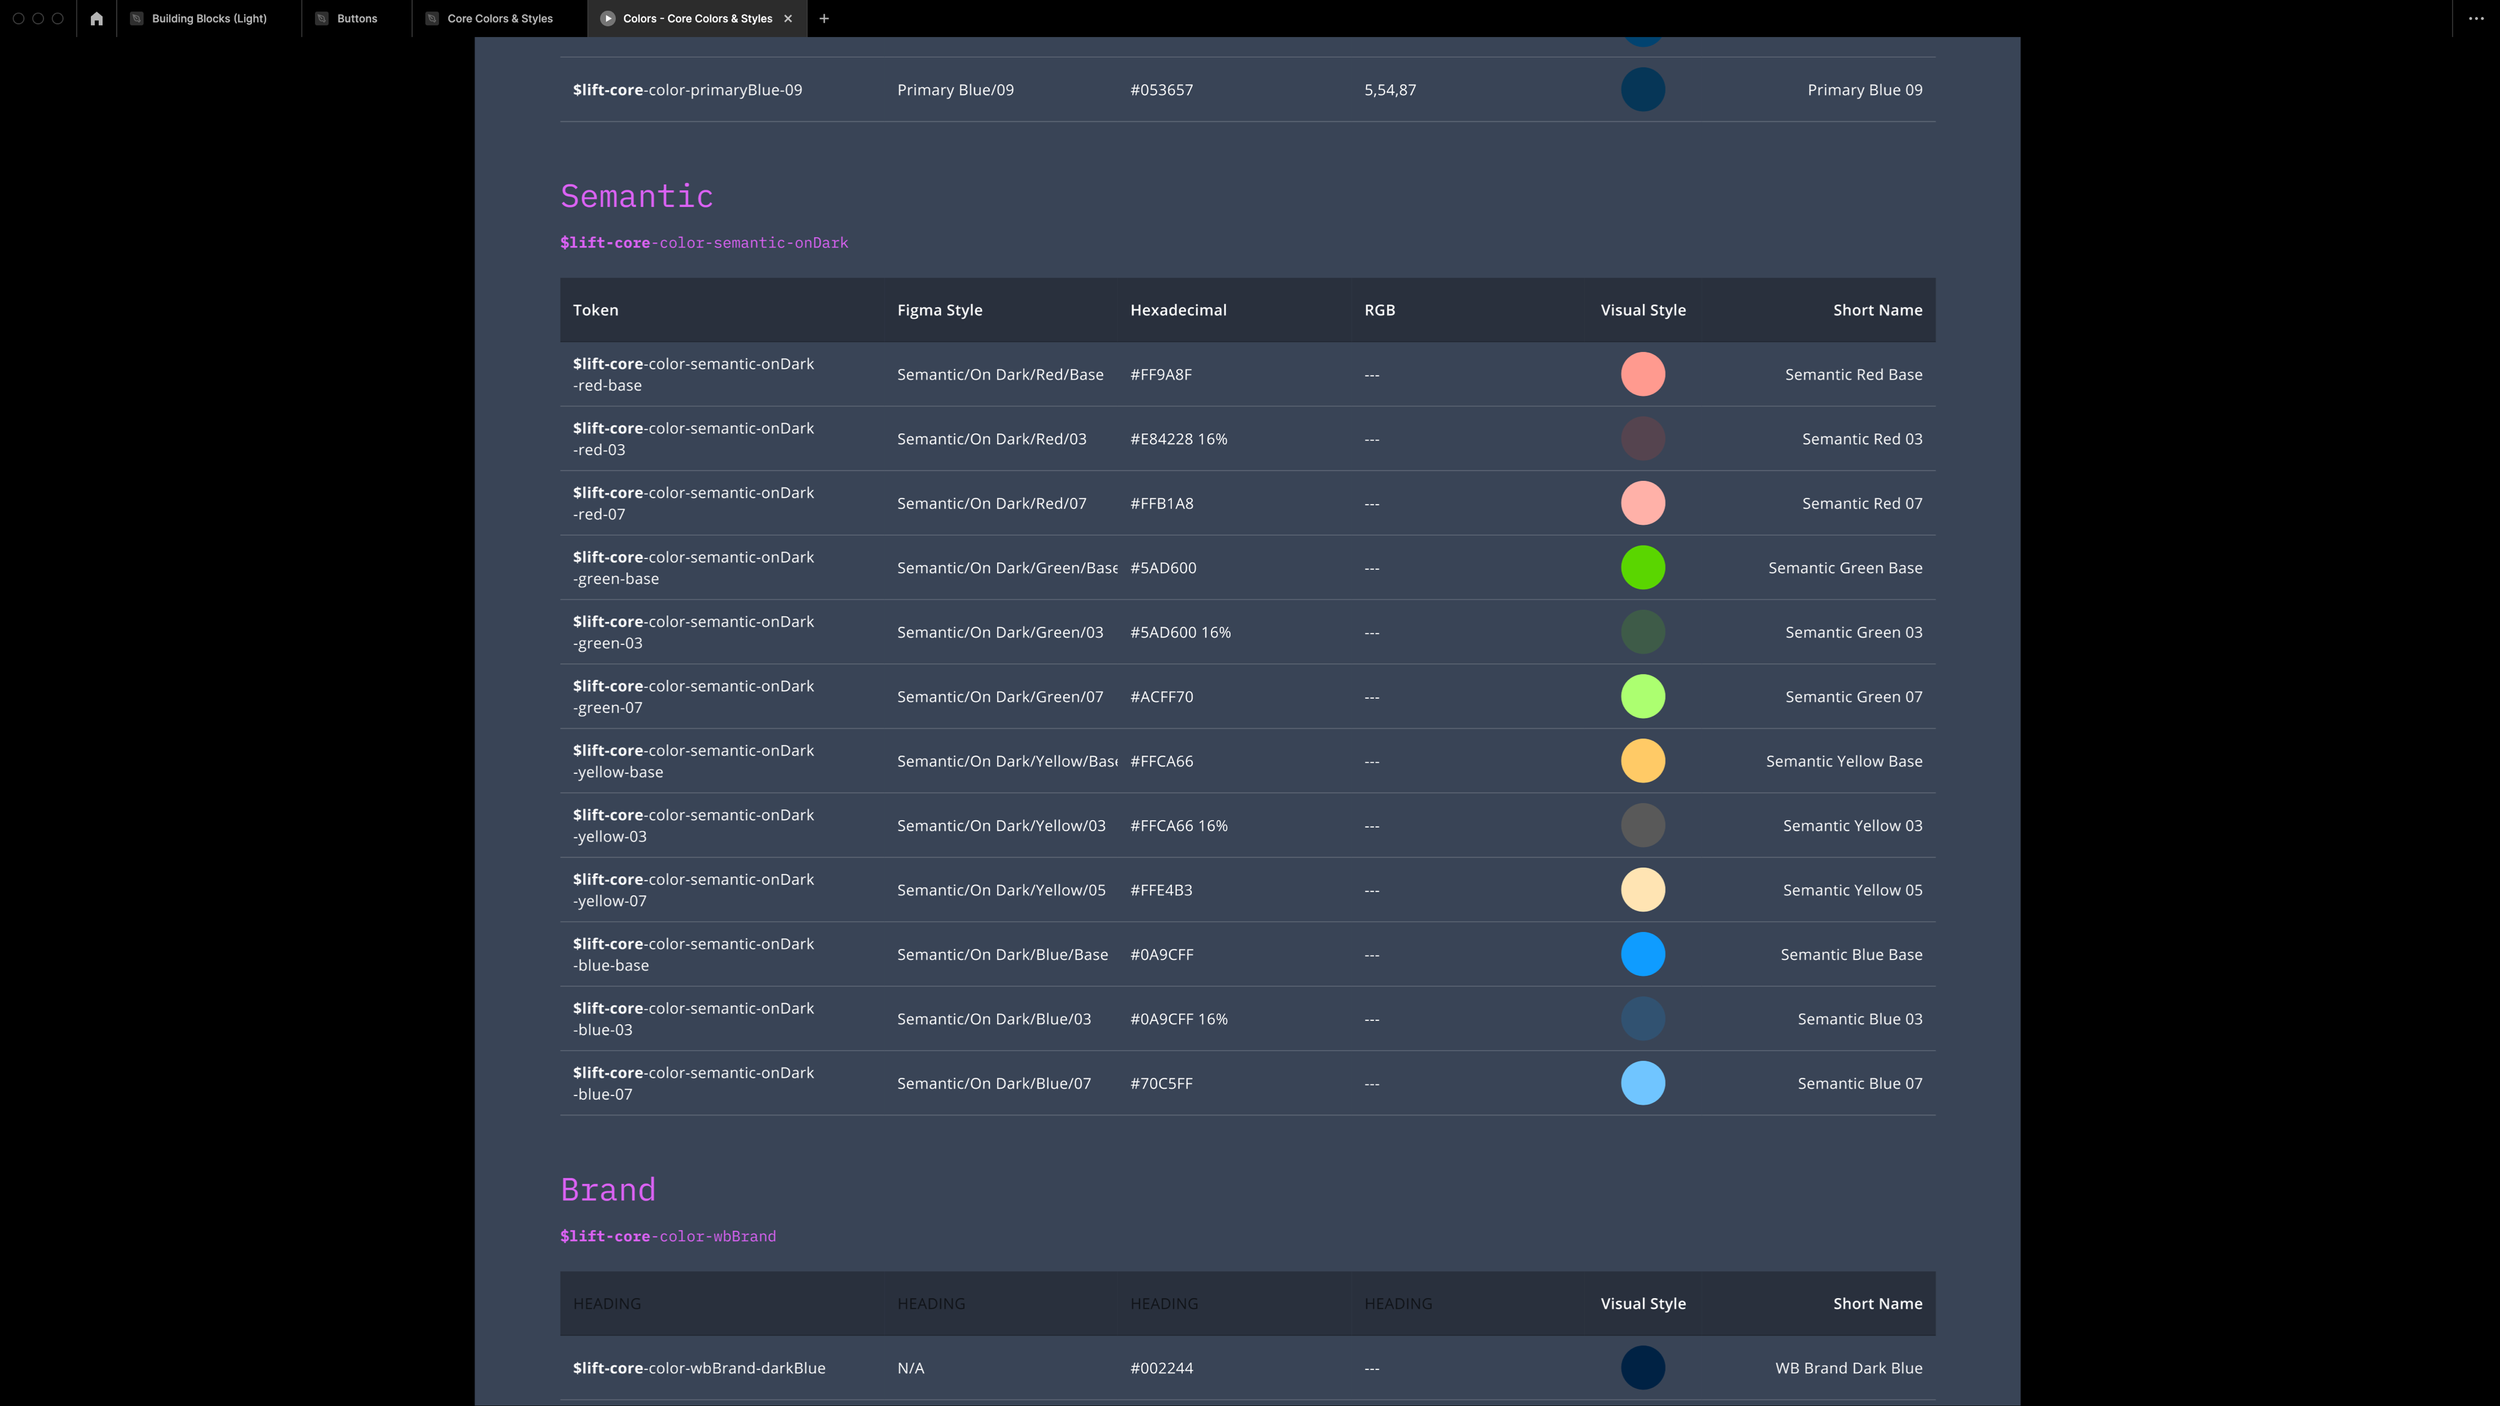Switch to Core Colors & Styles tab
Screen dimensions: 2500x1406
click(499, 18)
